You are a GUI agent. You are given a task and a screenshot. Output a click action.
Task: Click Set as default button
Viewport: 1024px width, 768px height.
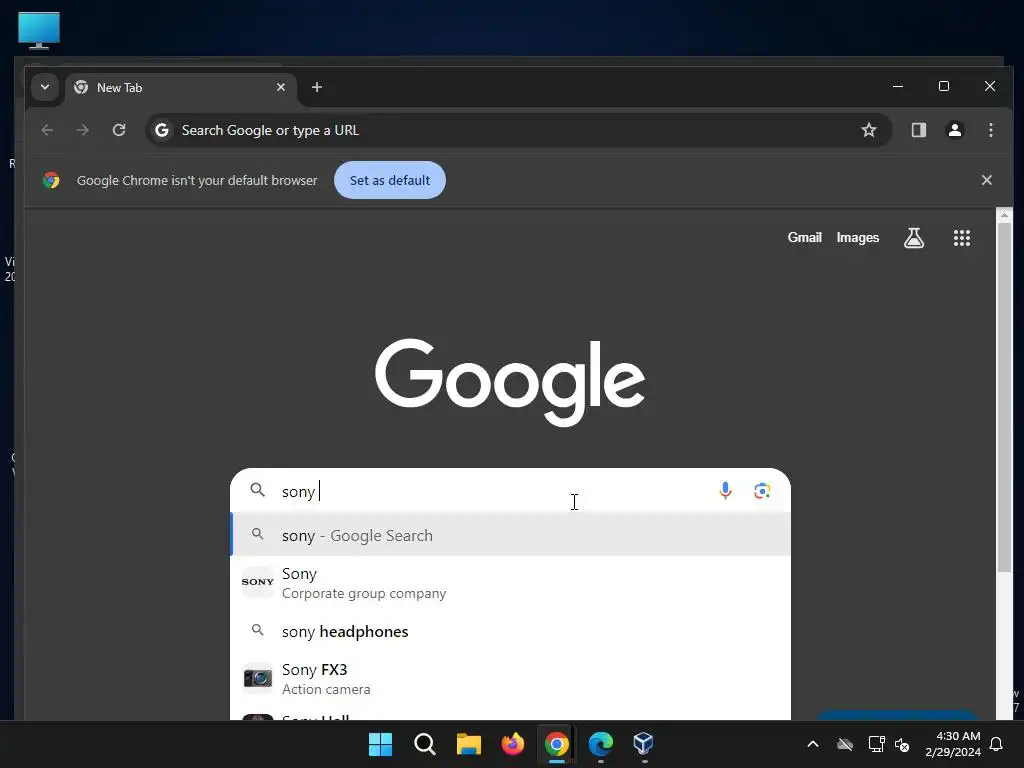[390, 180]
